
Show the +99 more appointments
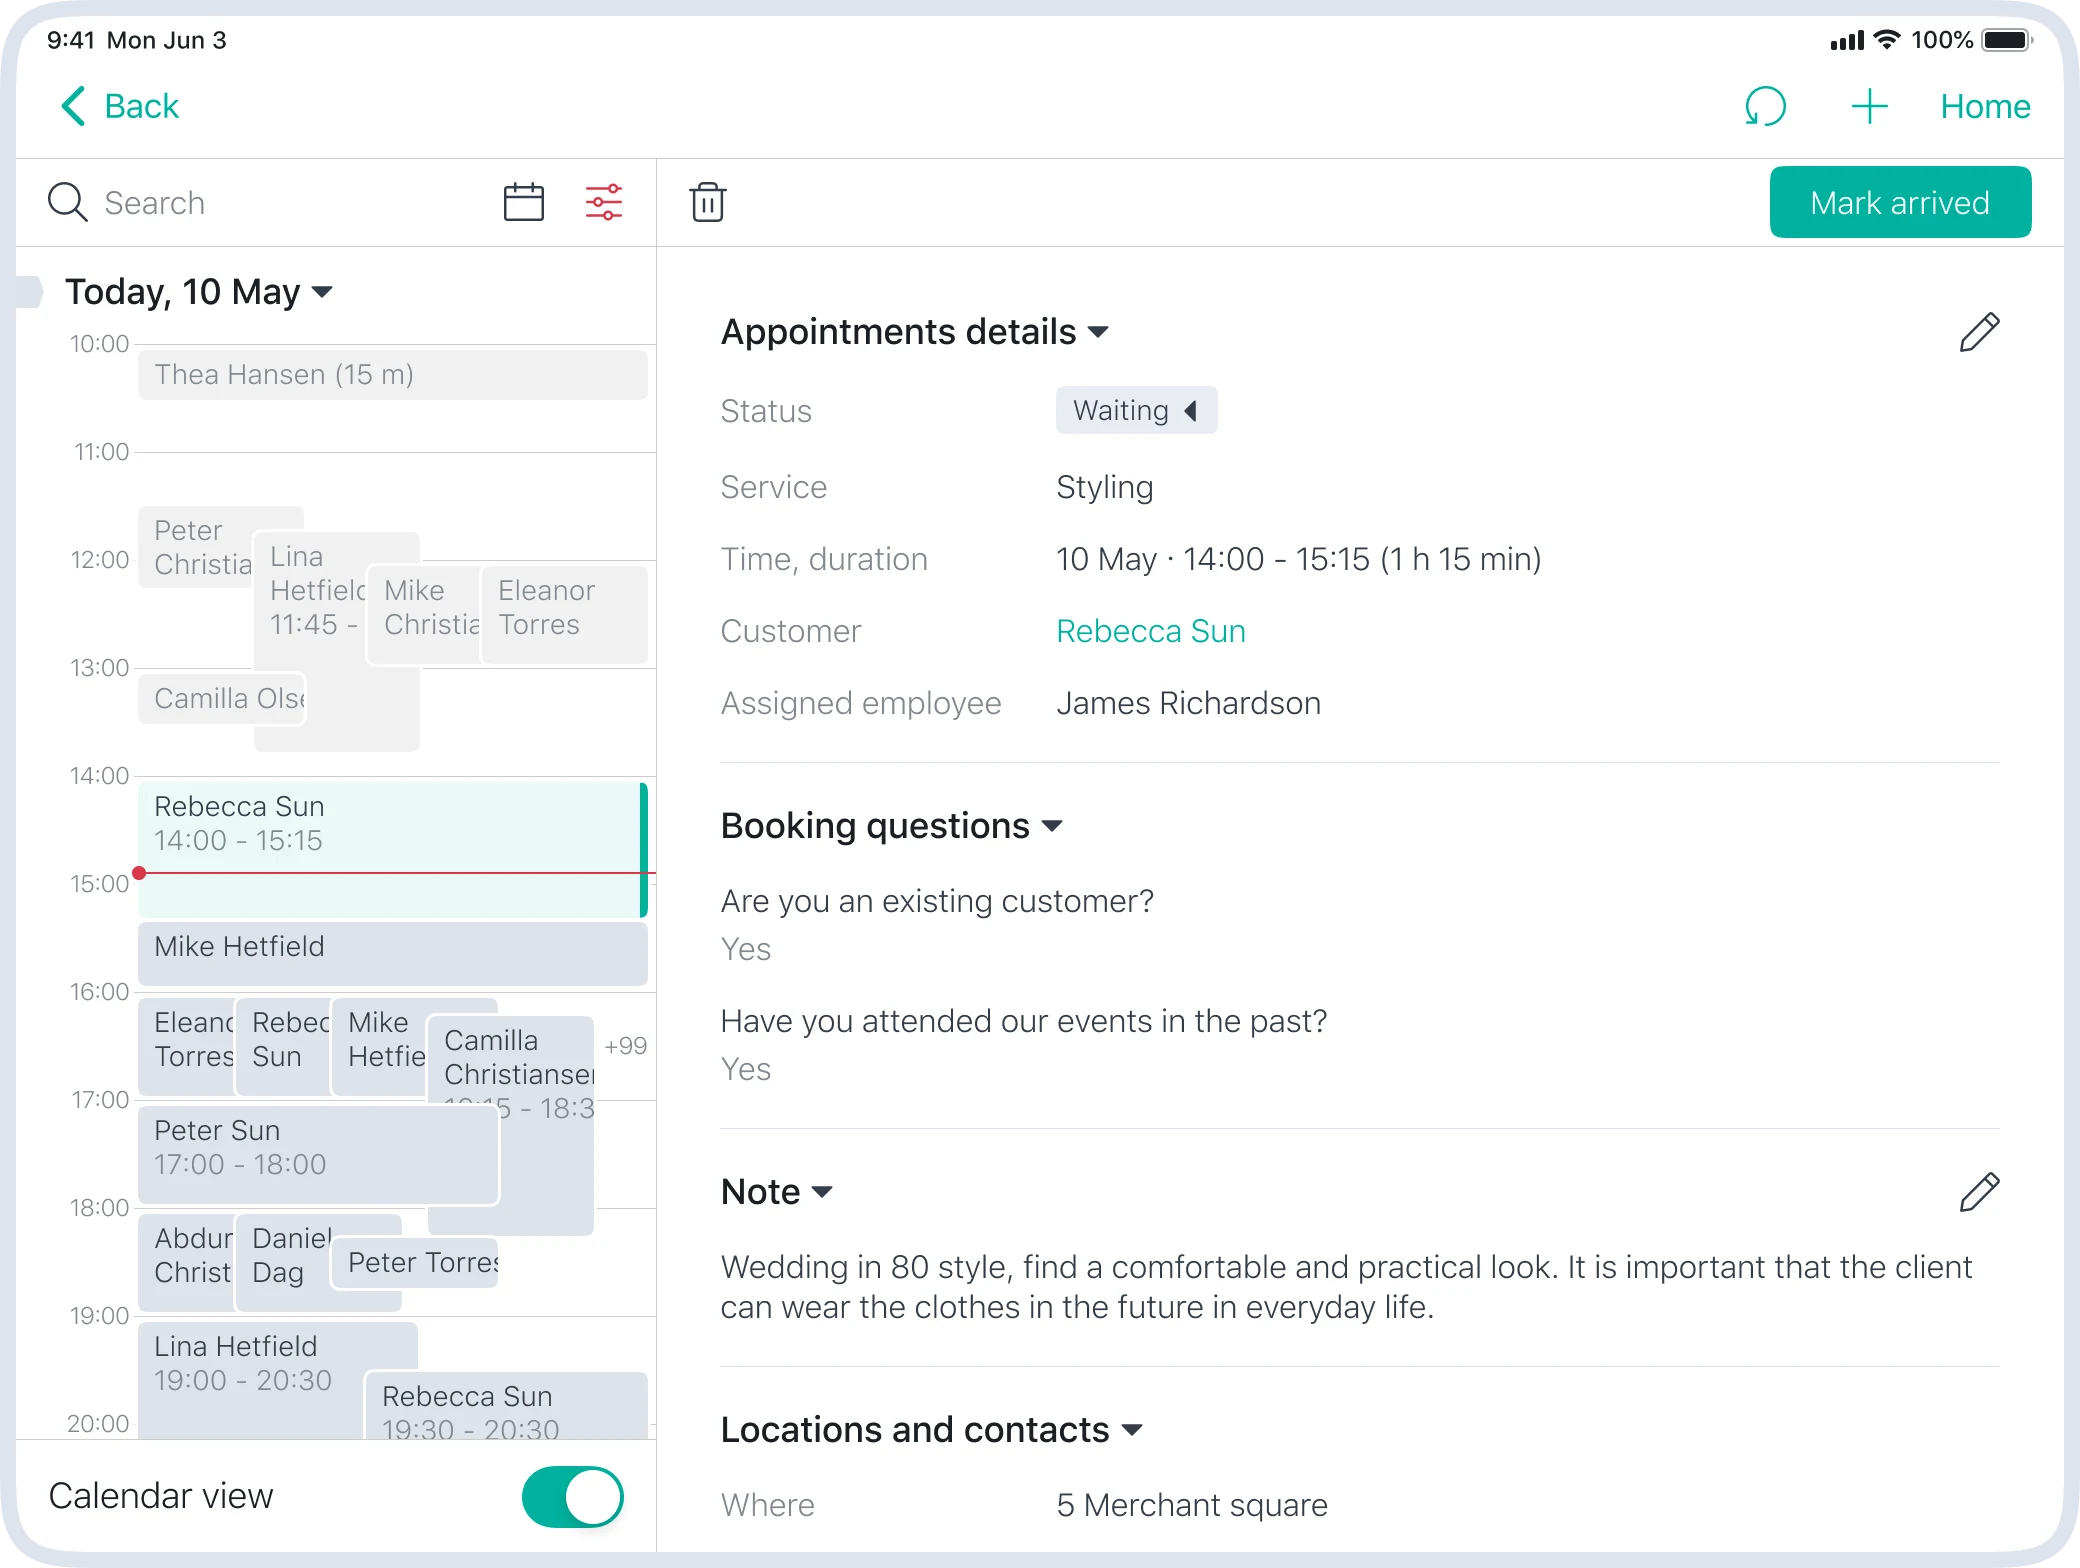626,1046
